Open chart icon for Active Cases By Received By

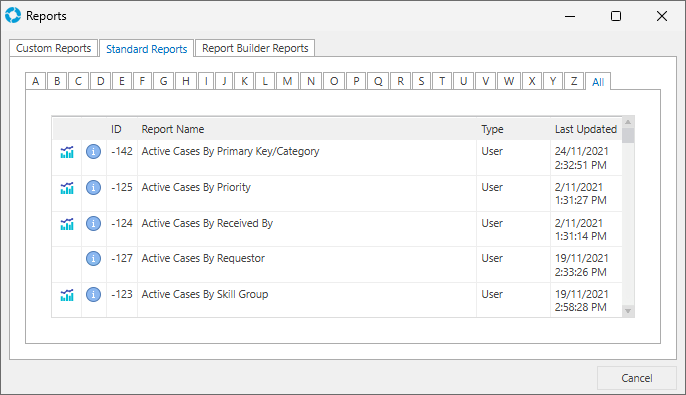(x=67, y=224)
